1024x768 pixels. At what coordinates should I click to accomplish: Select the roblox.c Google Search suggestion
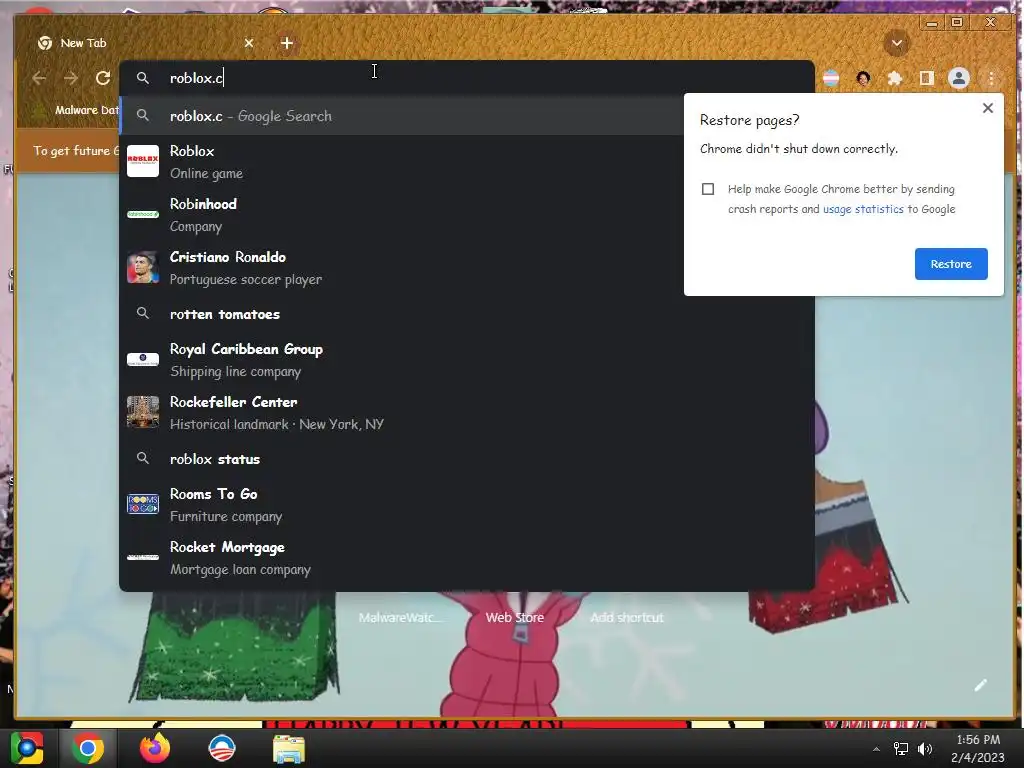pos(402,116)
